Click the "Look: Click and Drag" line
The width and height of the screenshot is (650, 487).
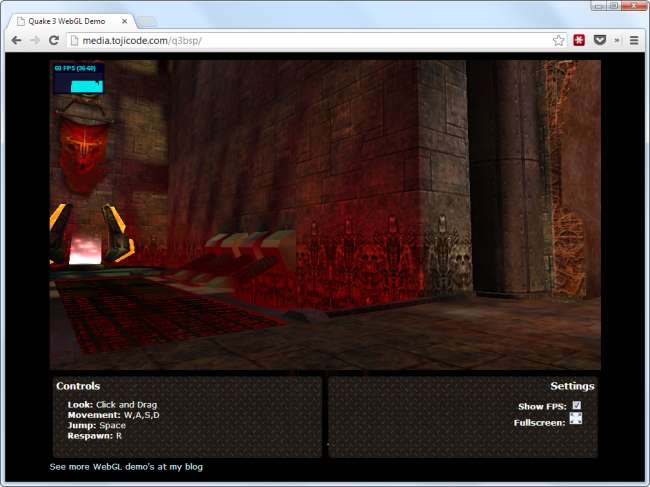tap(112, 405)
